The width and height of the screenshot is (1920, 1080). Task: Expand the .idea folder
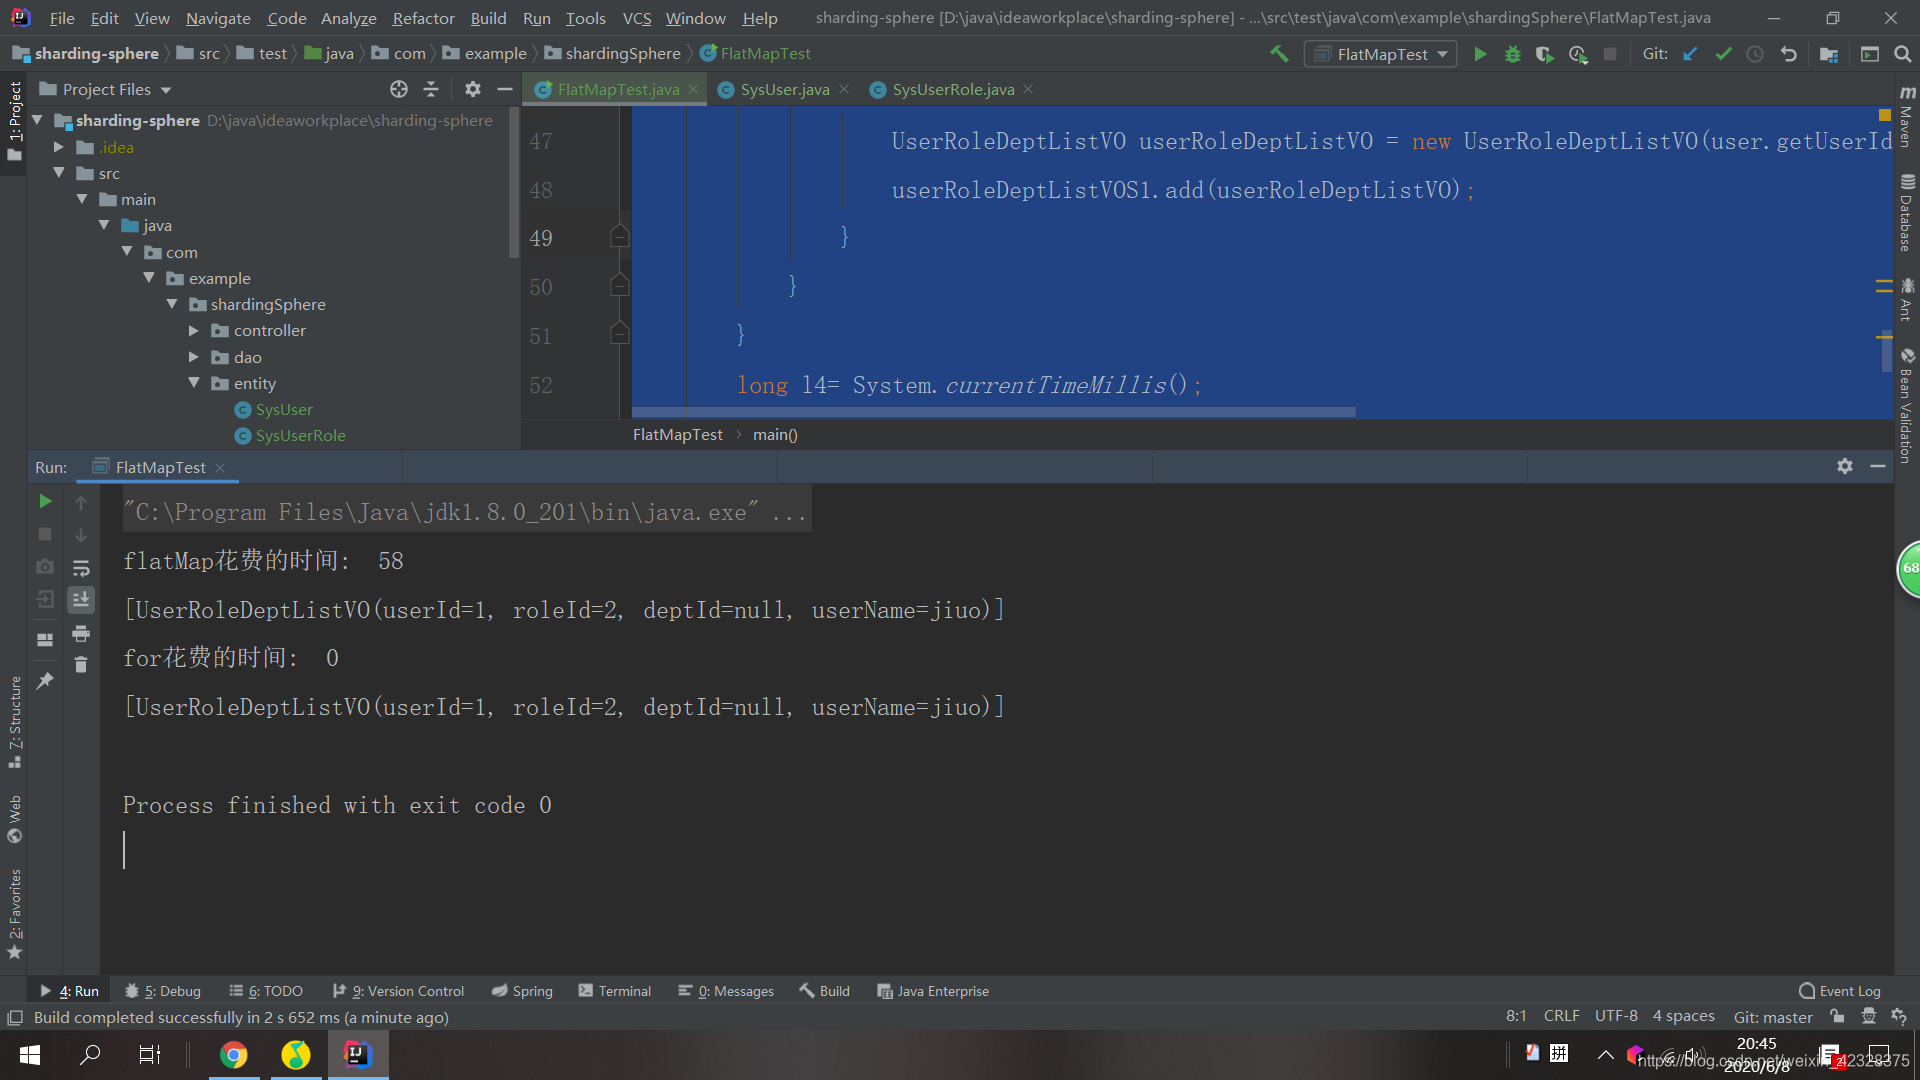(59, 147)
